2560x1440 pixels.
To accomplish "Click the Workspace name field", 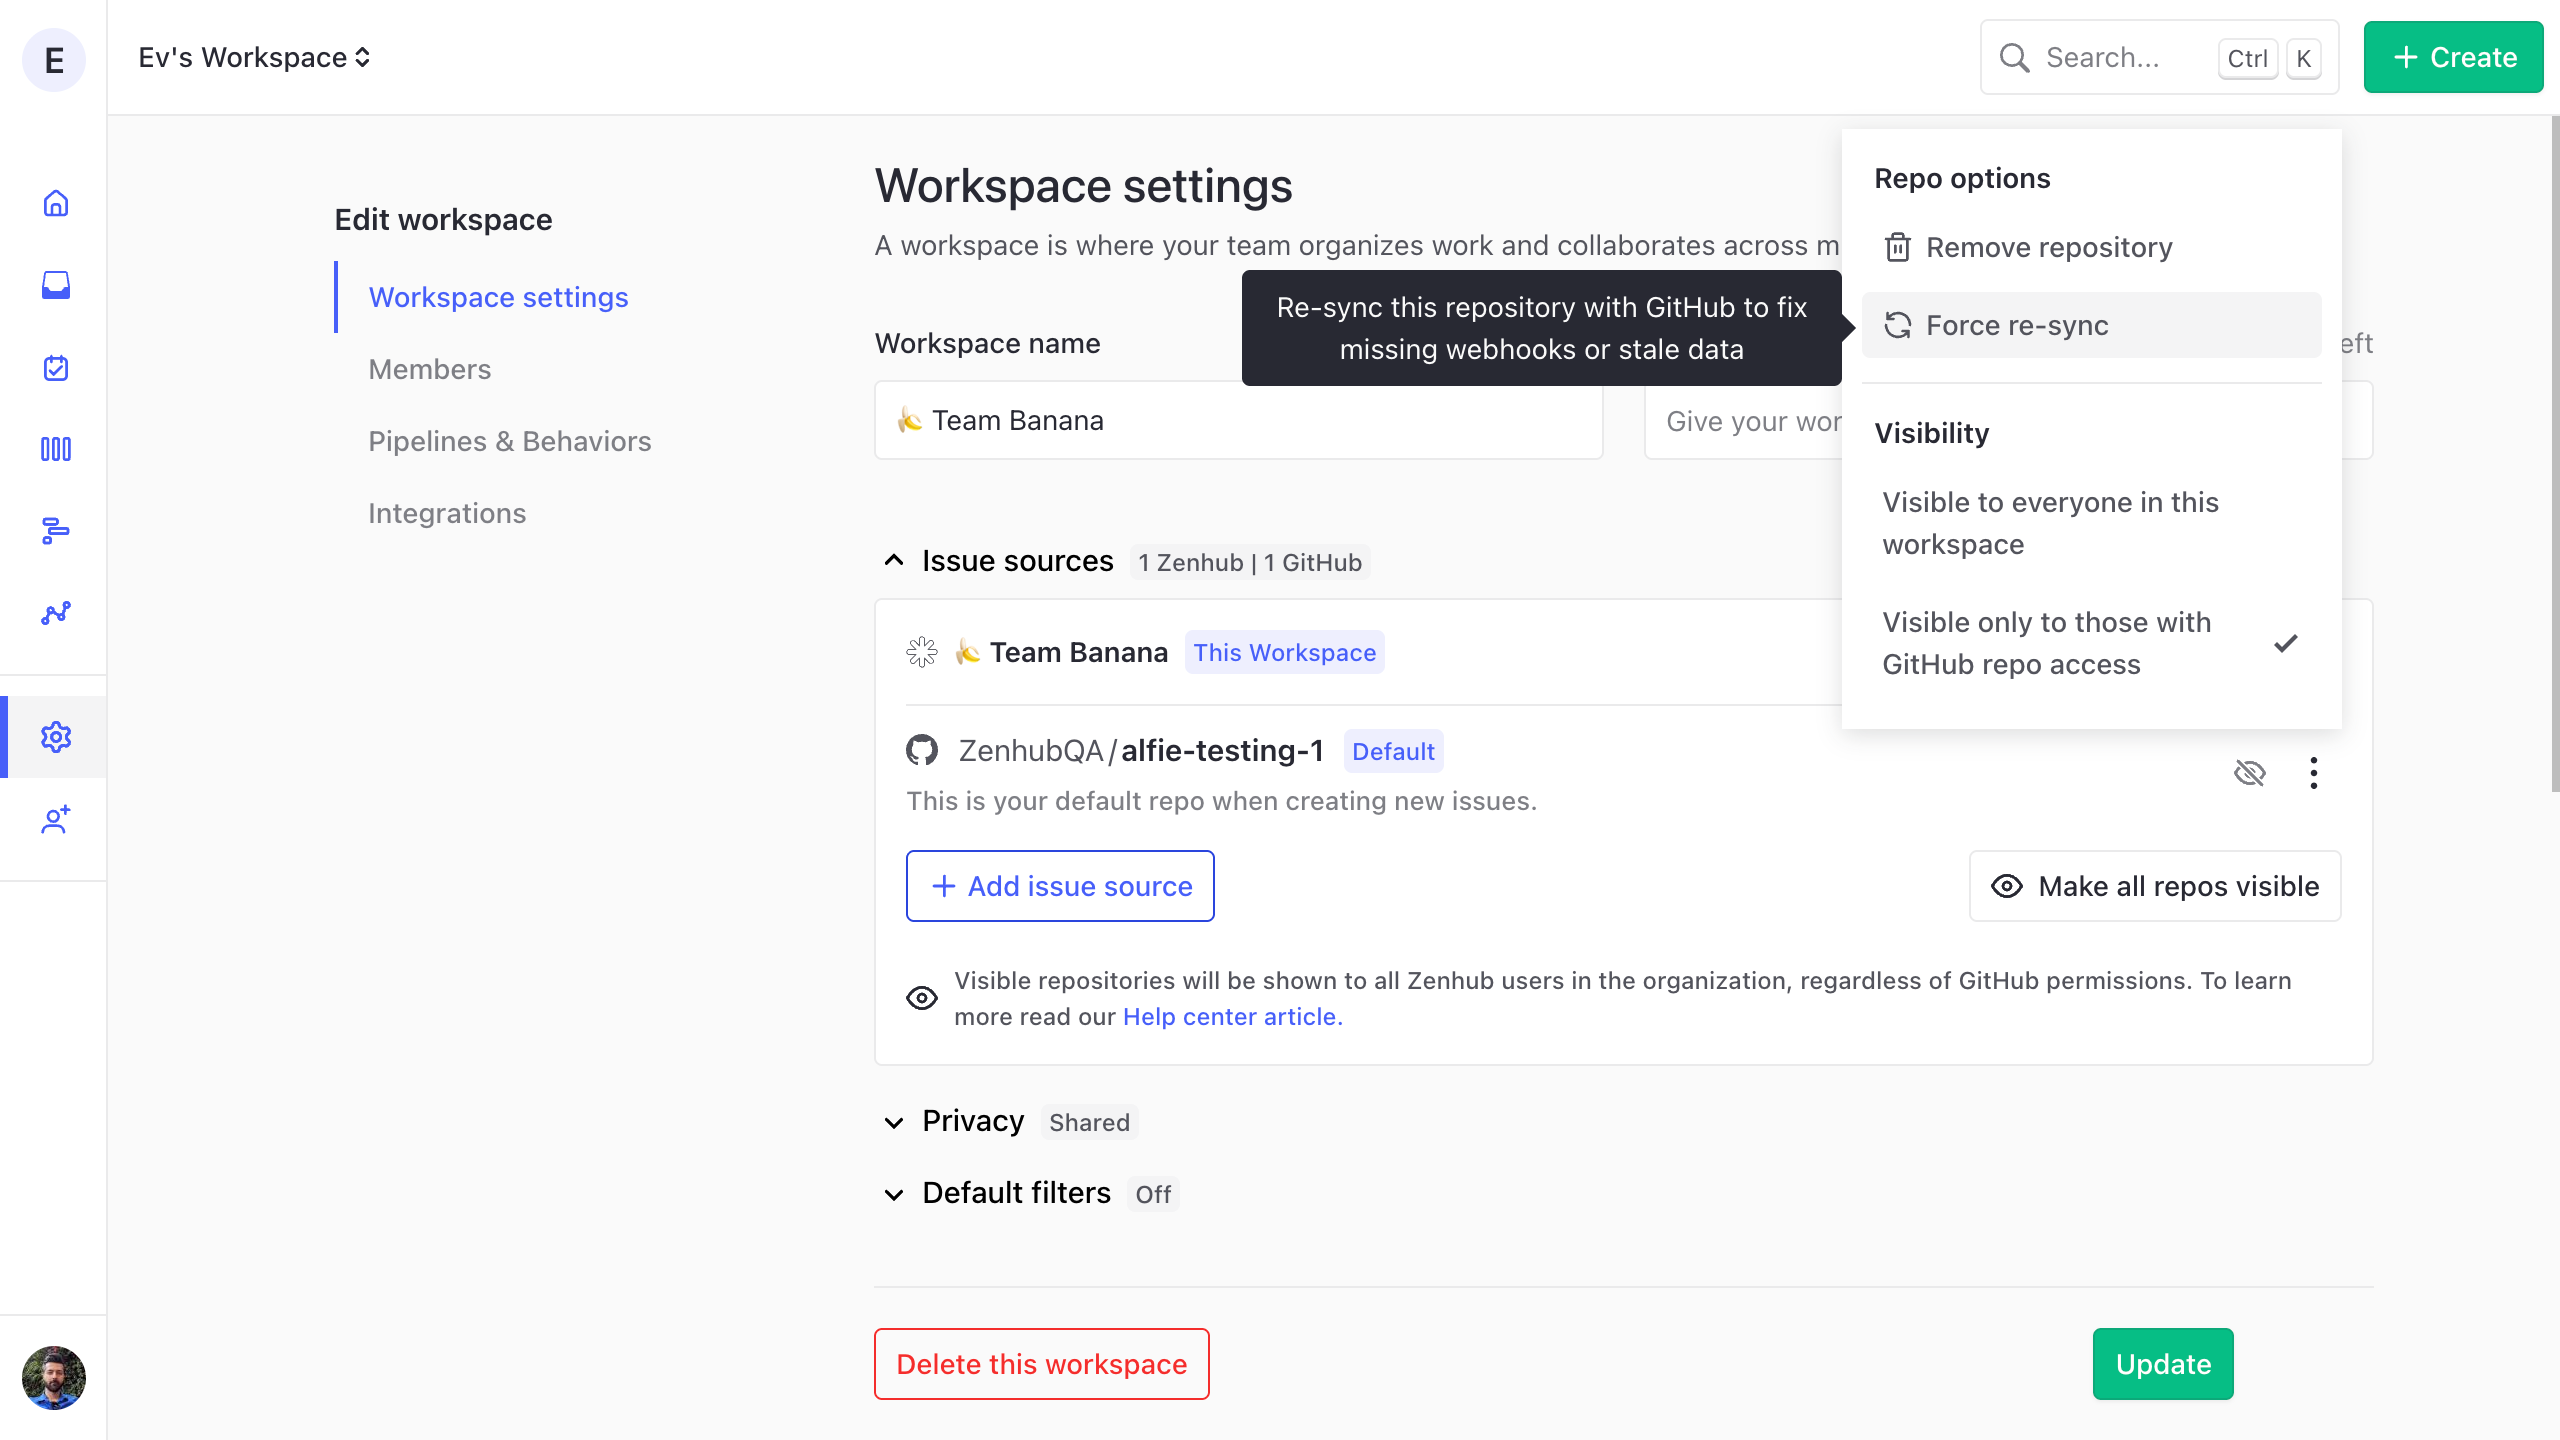I will pos(1238,420).
